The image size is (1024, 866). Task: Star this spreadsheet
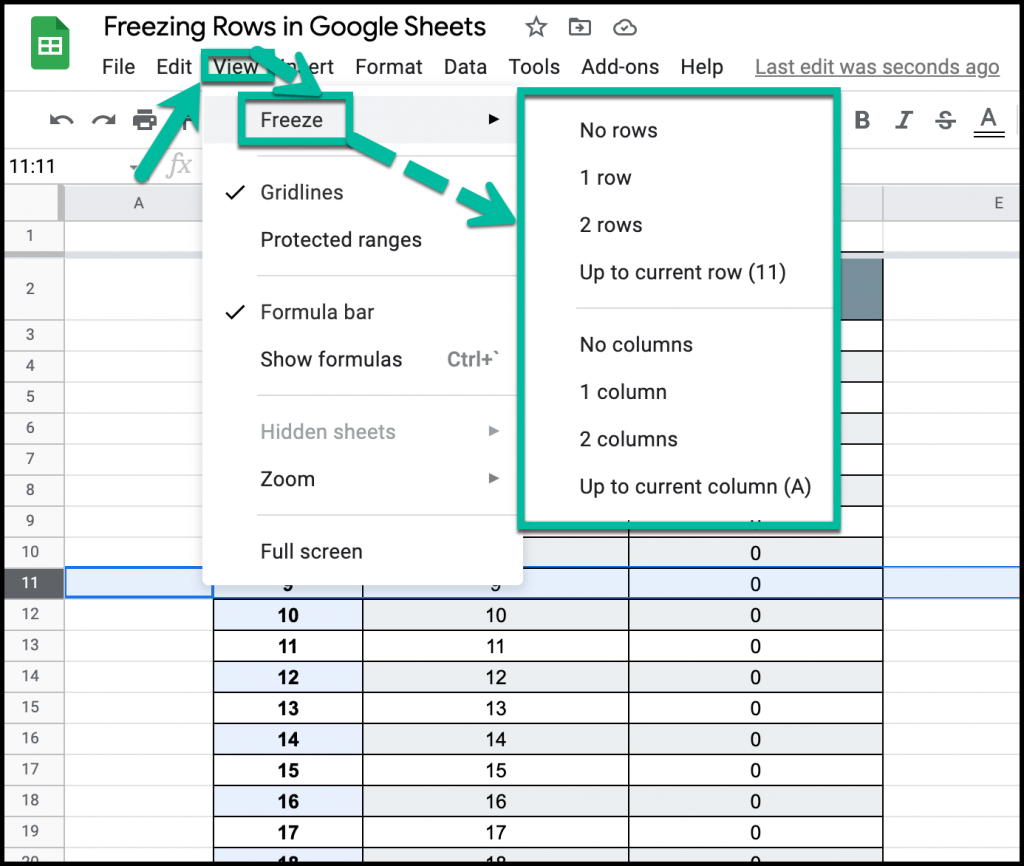[536, 28]
